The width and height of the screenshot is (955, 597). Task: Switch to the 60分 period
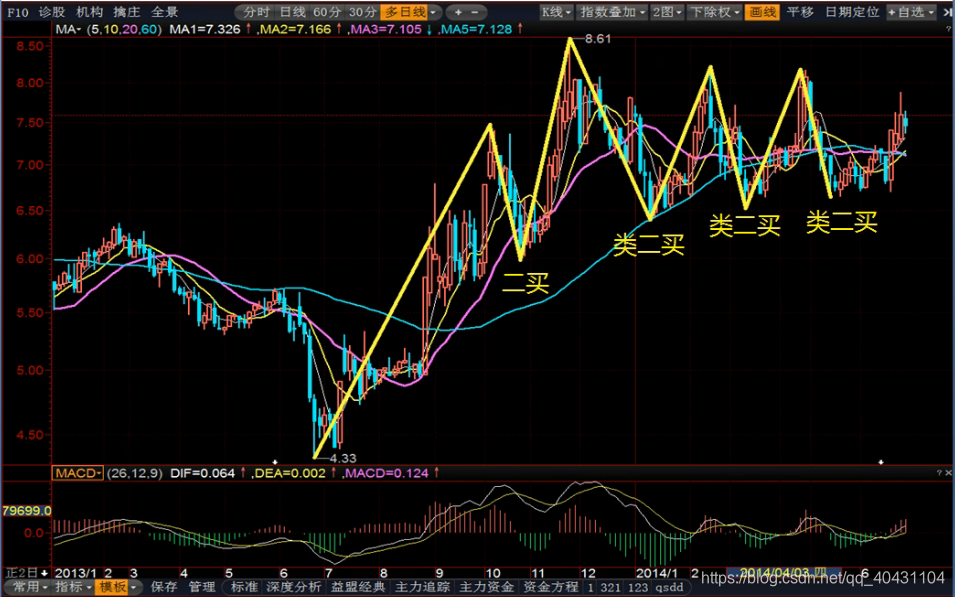[x=328, y=12]
